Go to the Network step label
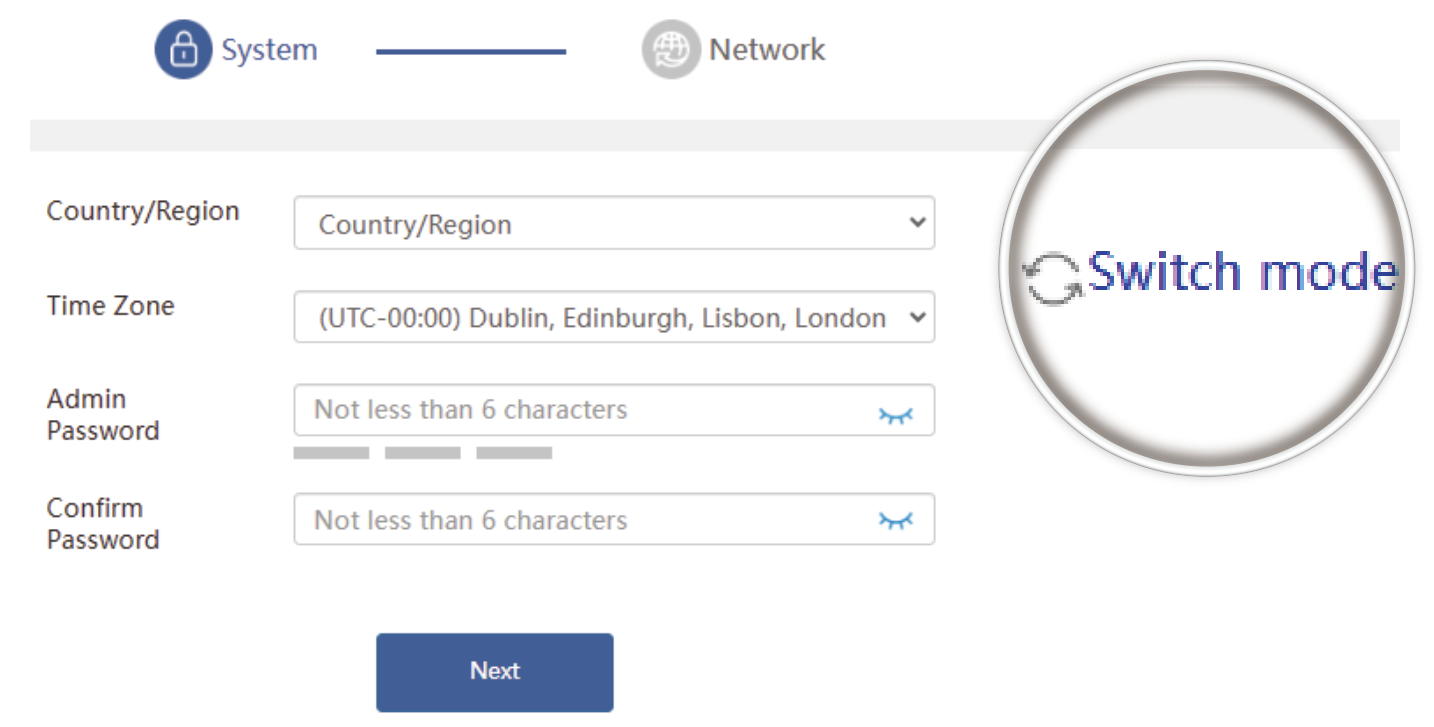 767,50
